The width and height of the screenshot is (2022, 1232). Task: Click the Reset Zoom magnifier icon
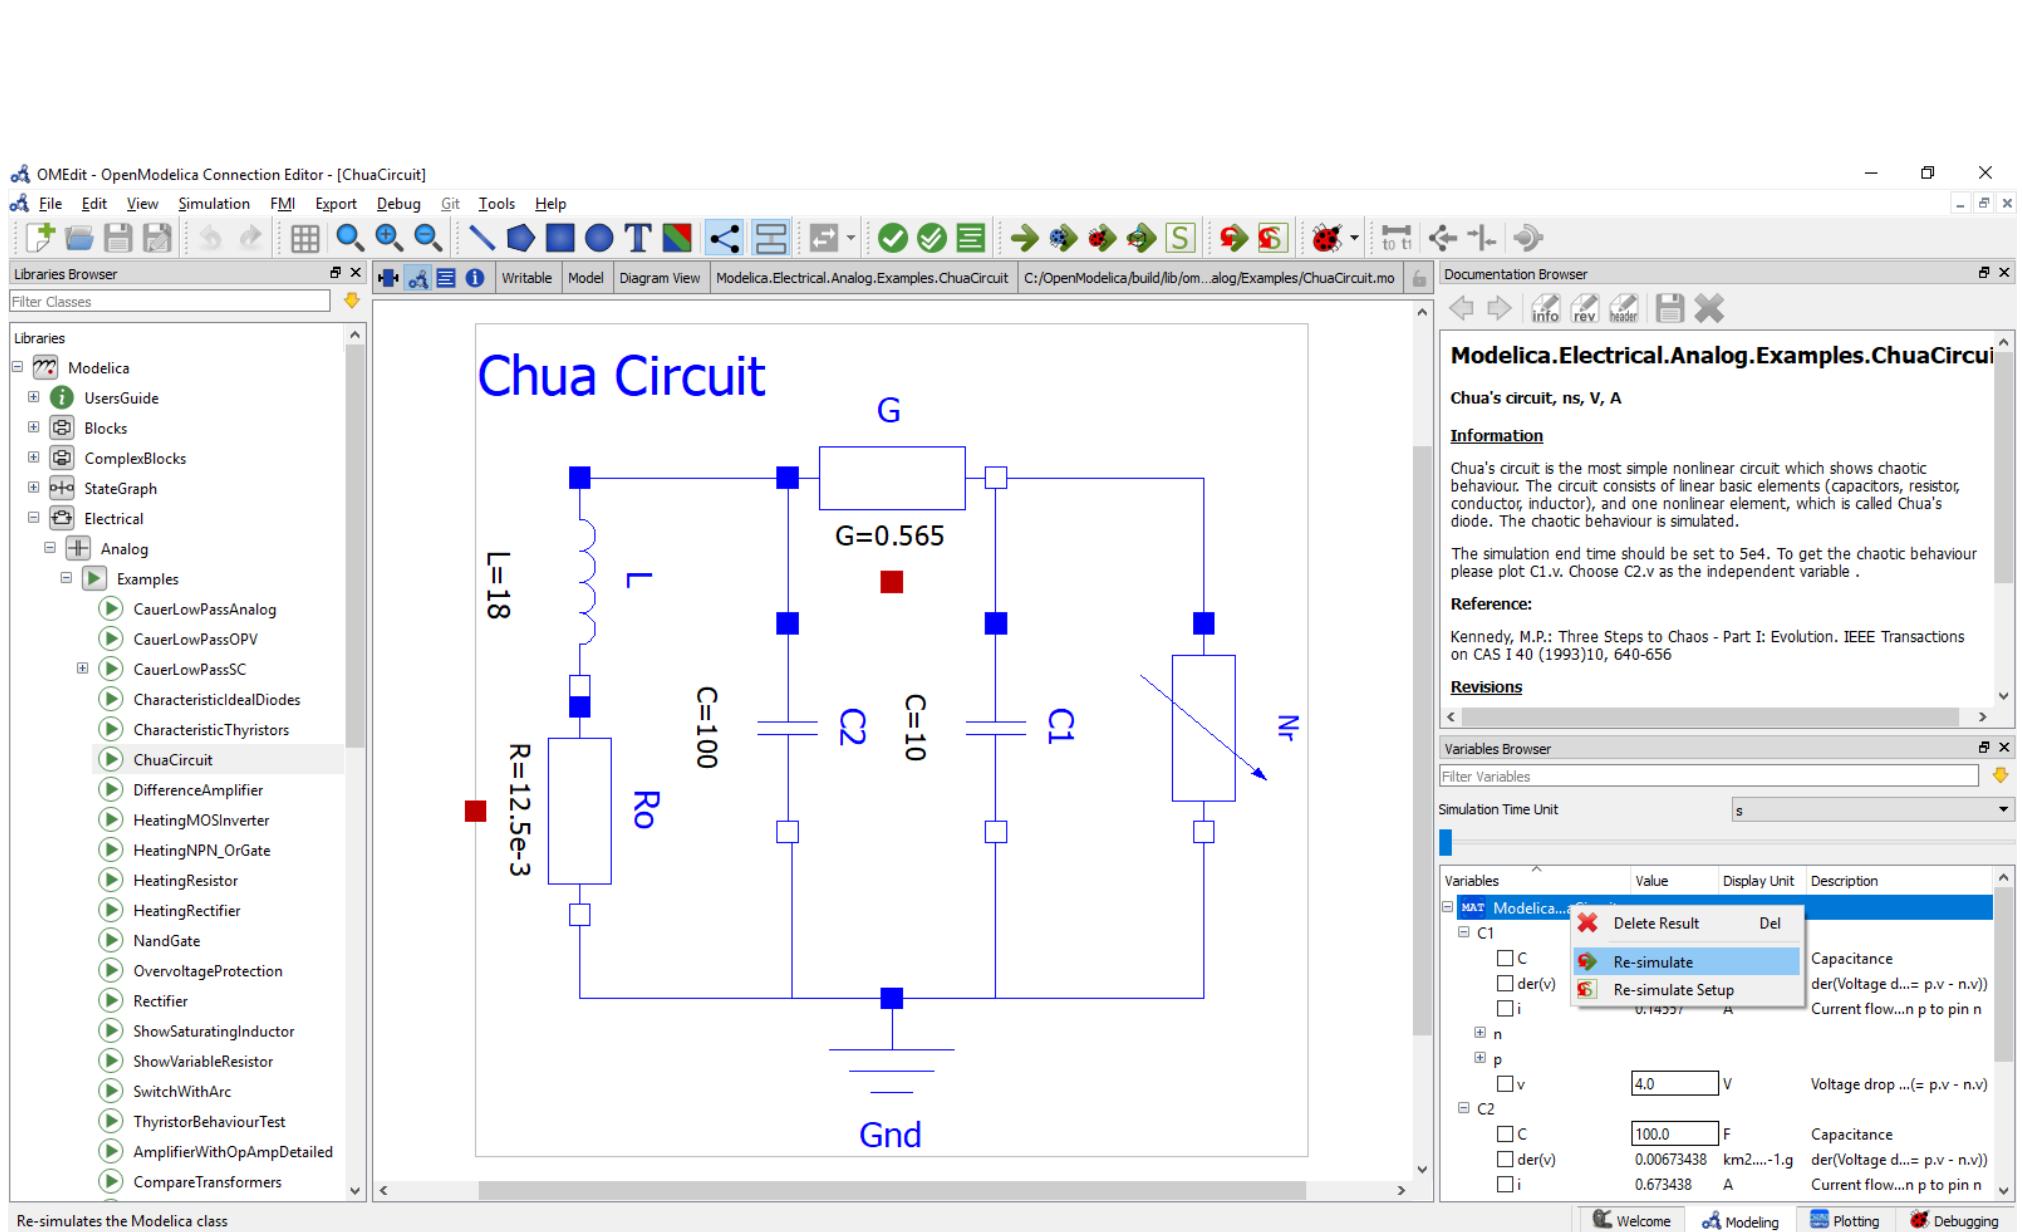pyautogui.click(x=349, y=238)
